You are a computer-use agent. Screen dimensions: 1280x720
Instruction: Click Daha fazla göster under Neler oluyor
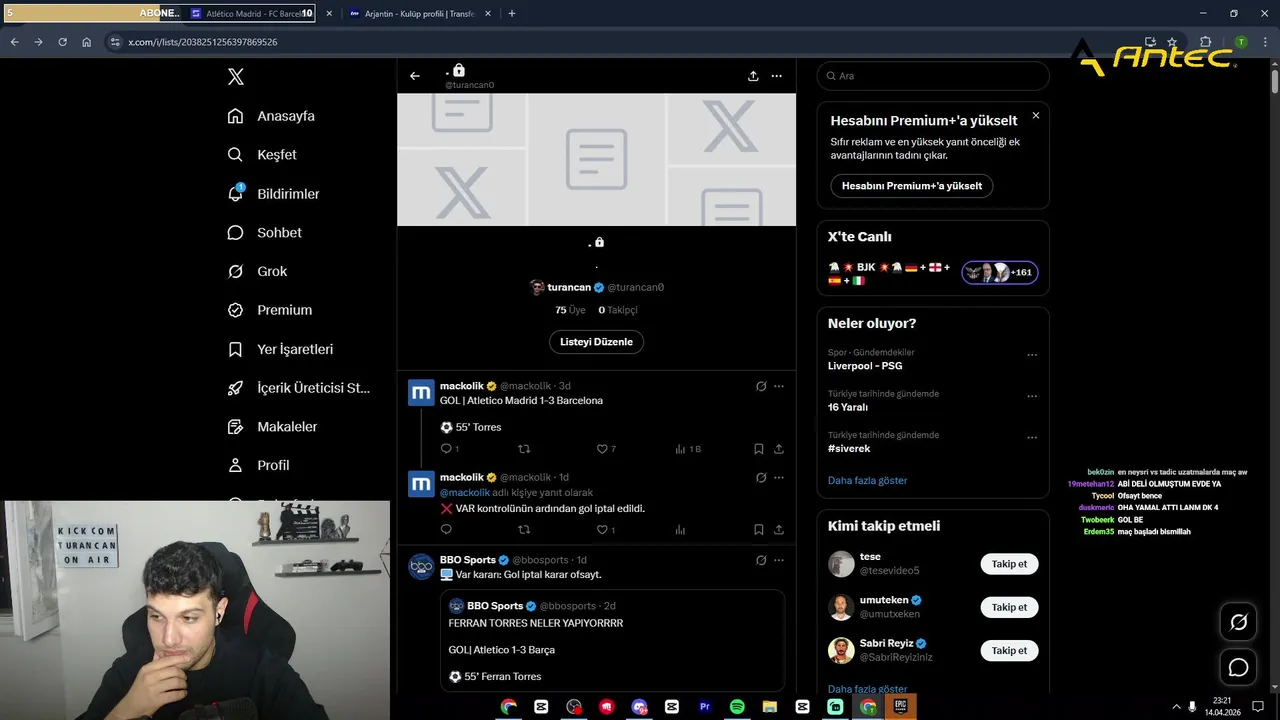pos(867,481)
